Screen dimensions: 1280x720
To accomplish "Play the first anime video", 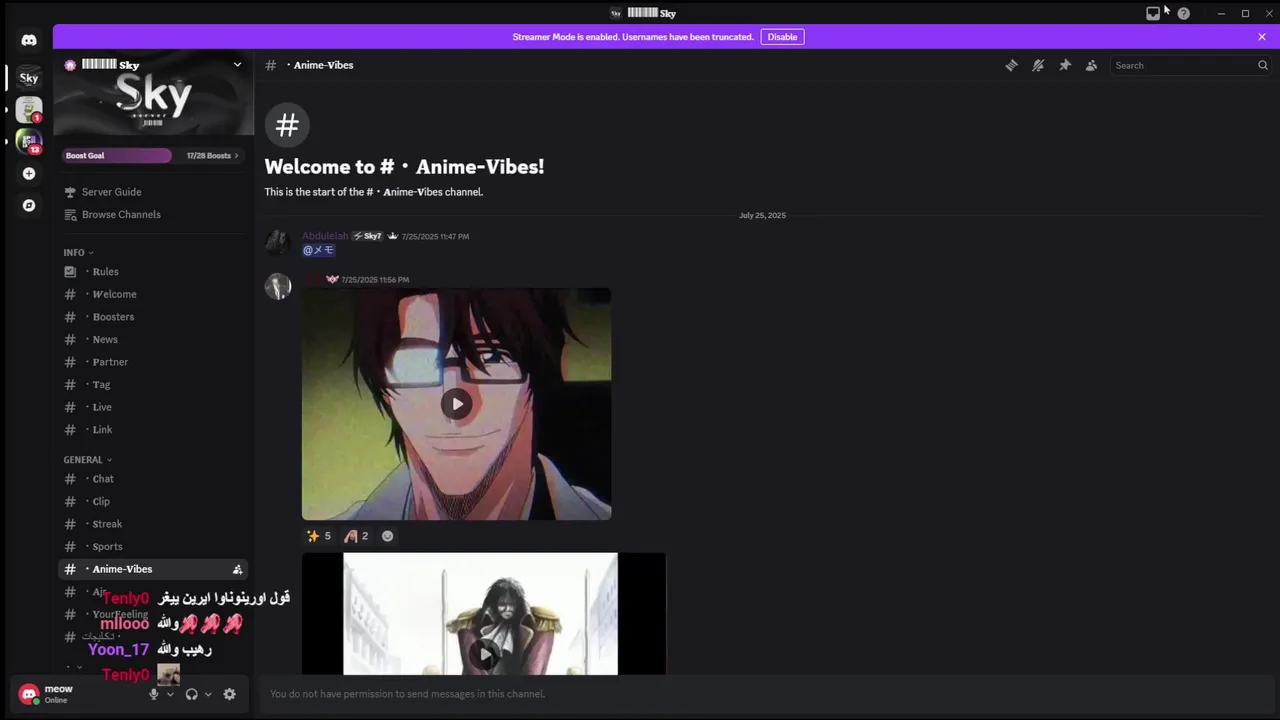I will point(457,404).
